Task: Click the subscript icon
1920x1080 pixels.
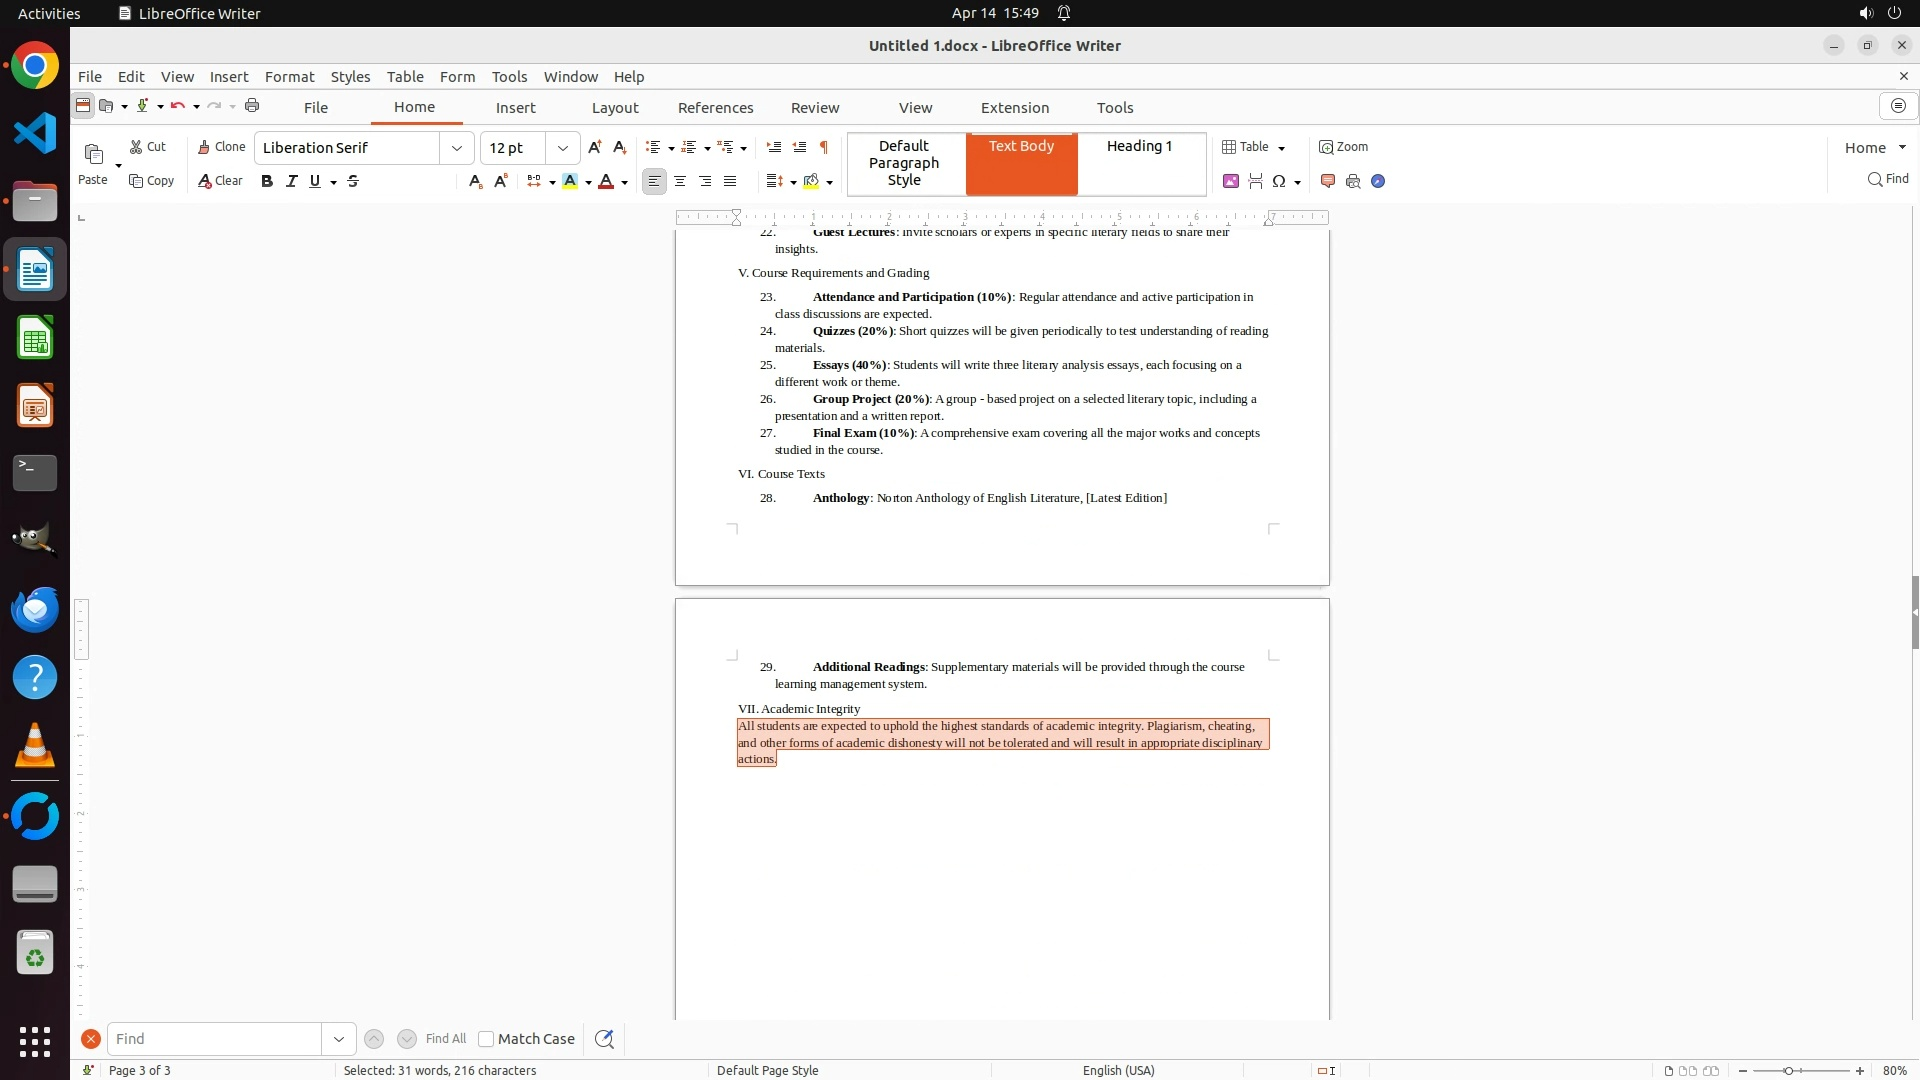Action: click(475, 181)
